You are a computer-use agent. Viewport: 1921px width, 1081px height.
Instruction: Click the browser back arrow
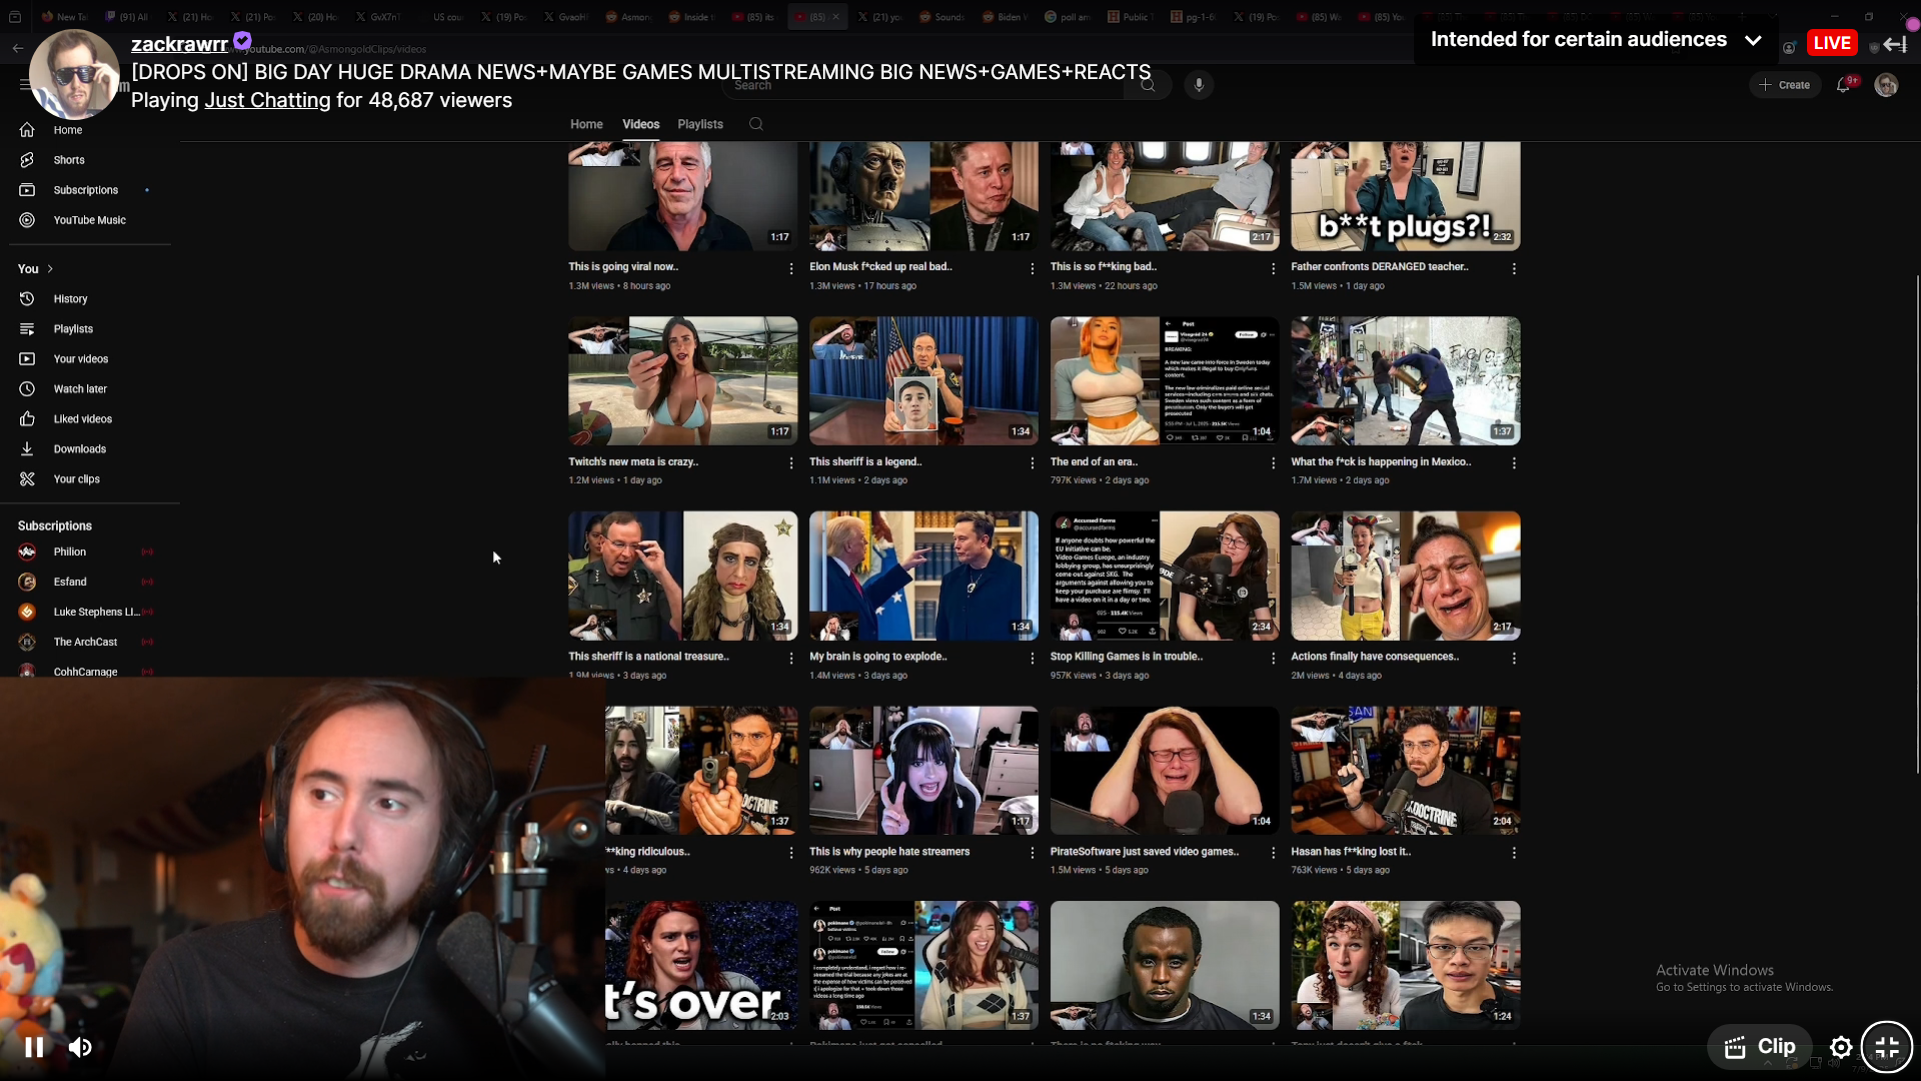coord(18,48)
